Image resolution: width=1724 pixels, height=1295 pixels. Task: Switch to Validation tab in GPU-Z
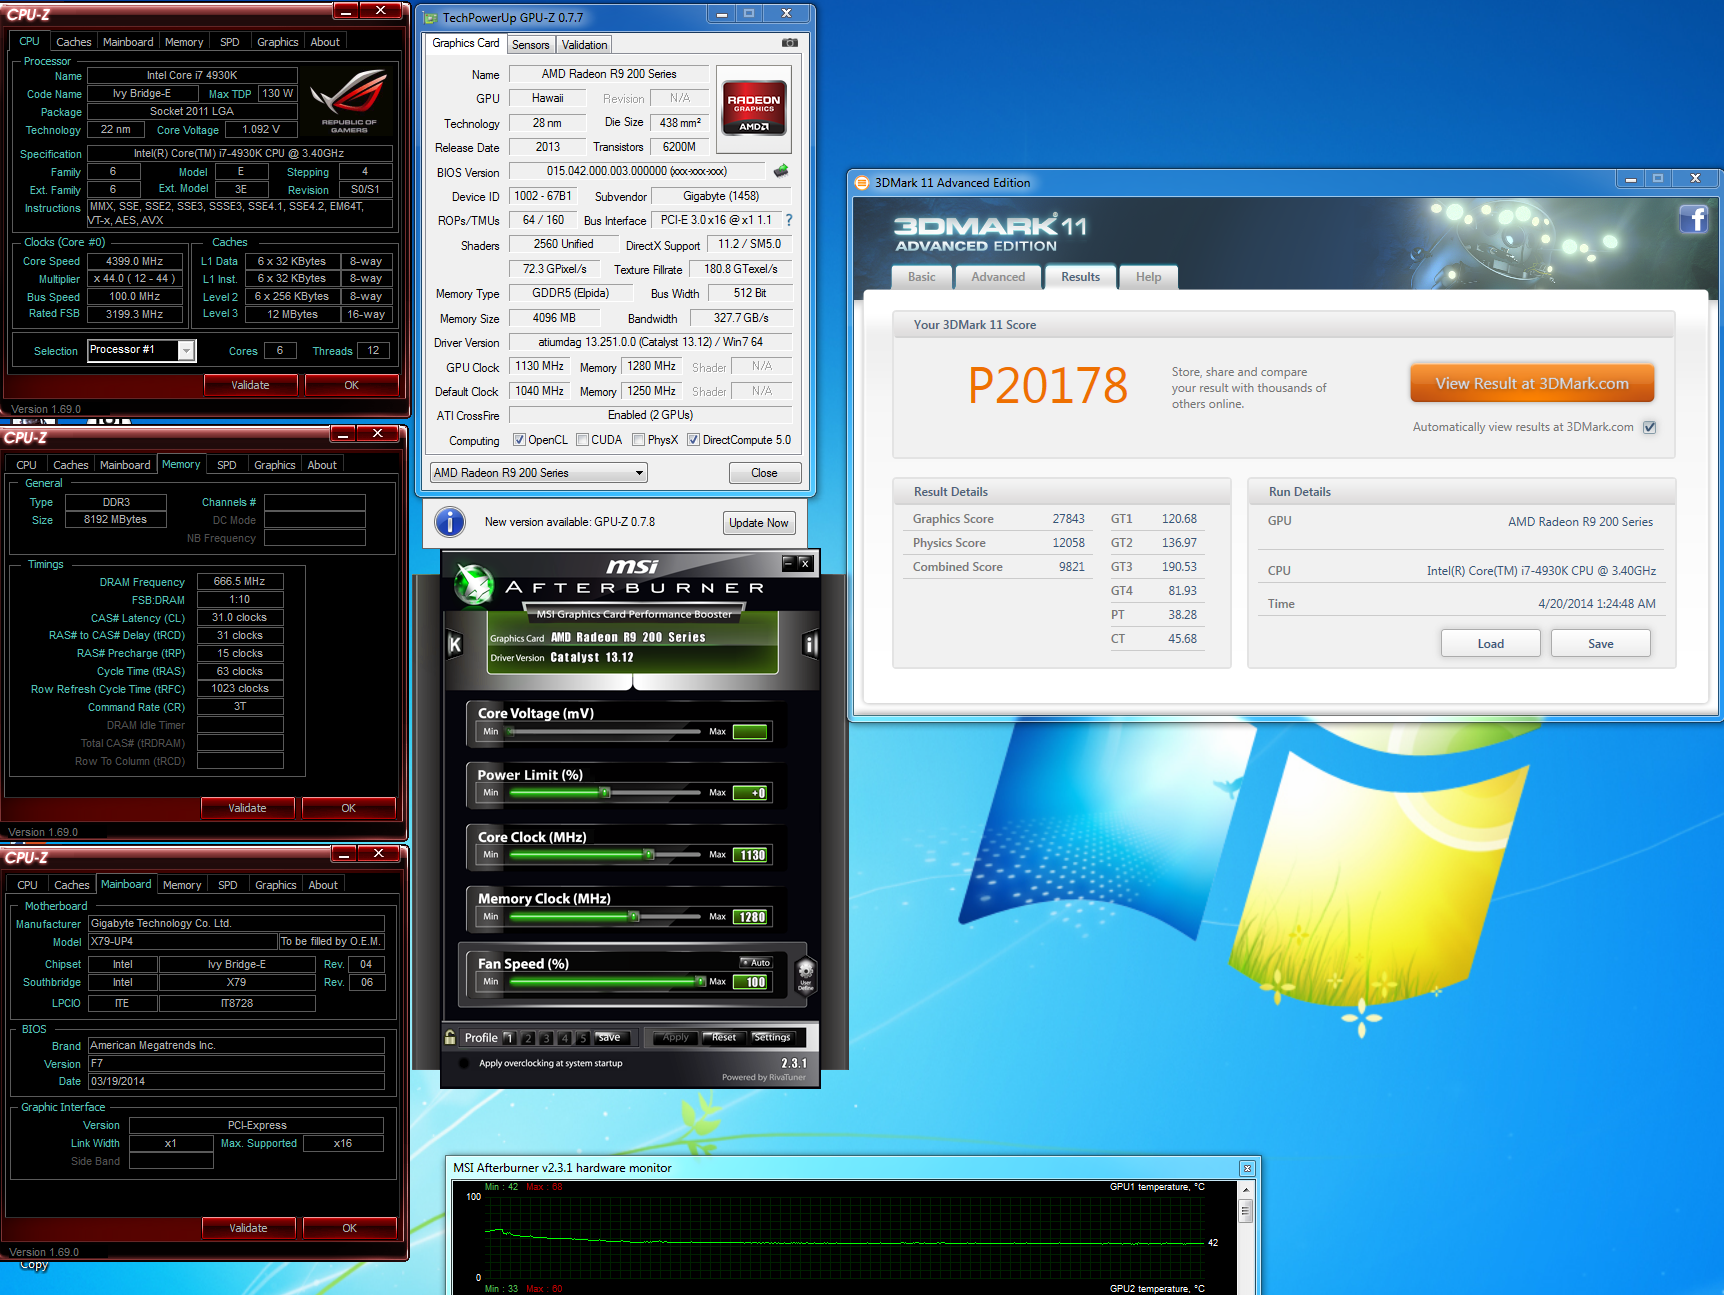[584, 45]
